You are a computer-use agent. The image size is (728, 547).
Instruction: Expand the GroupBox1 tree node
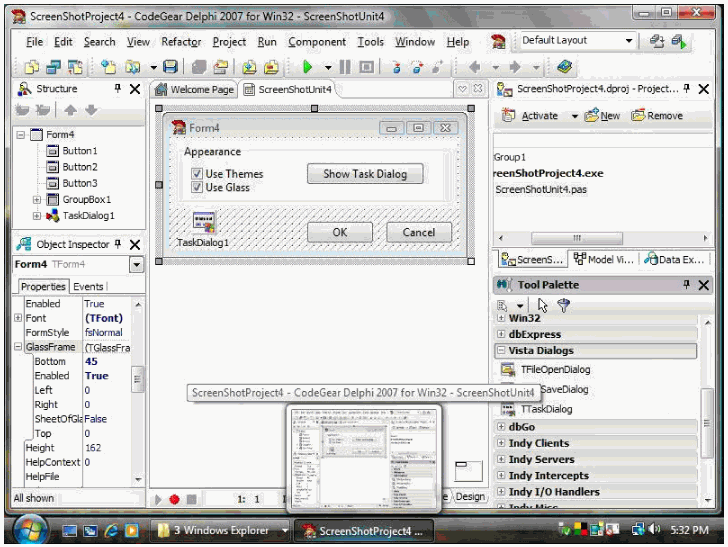37,200
